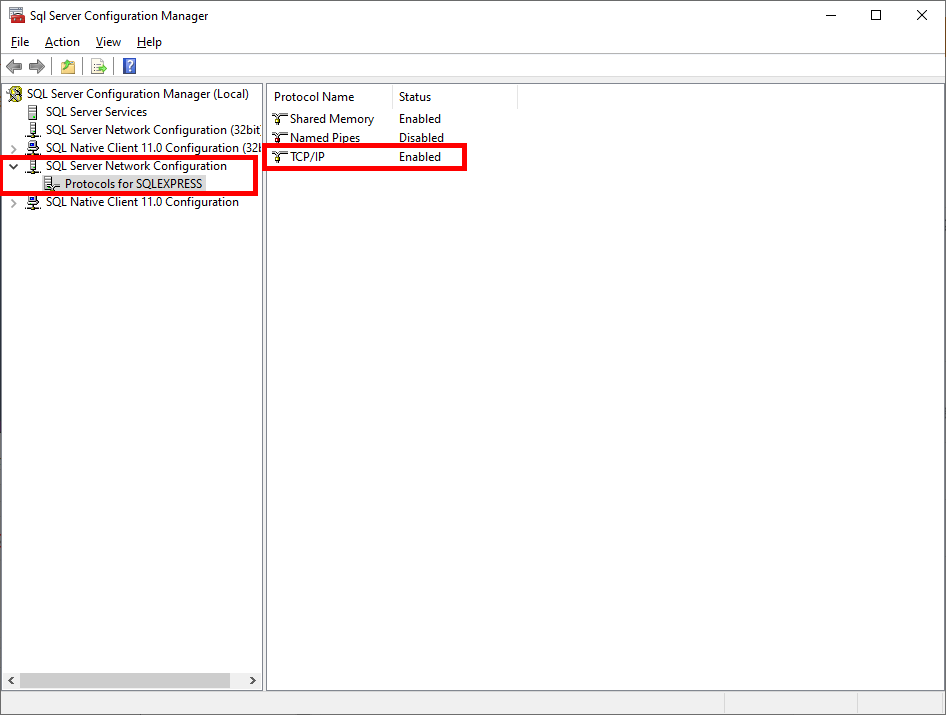Click the Shared Memory protocol icon
This screenshot has height=715, width=946.
(x=279, y=119)
